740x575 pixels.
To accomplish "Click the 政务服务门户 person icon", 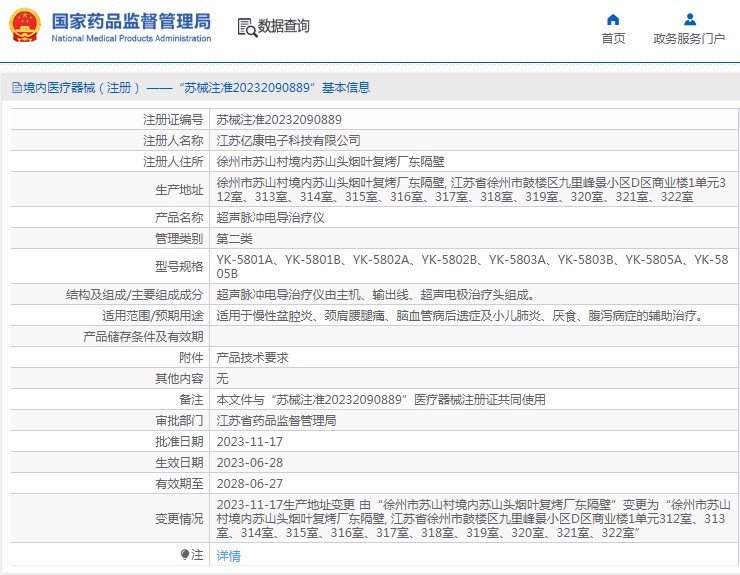I will coord(689,20).
